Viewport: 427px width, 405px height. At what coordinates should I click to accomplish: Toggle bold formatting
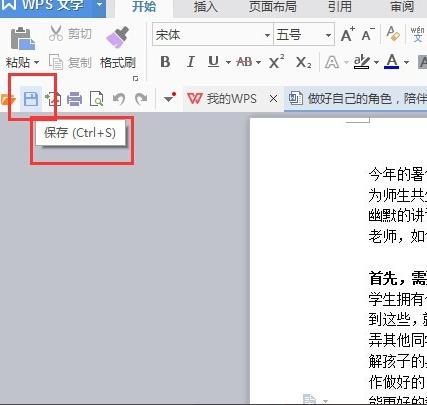[165, 62]
